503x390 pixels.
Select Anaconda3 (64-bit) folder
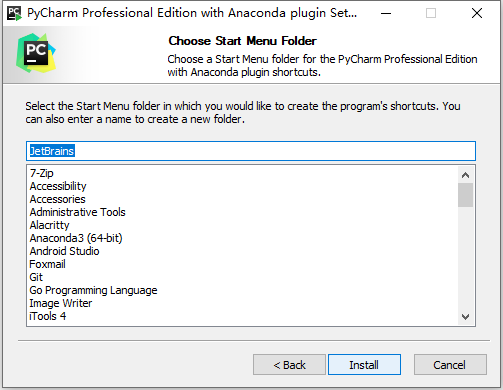click(x=76, y=238)
